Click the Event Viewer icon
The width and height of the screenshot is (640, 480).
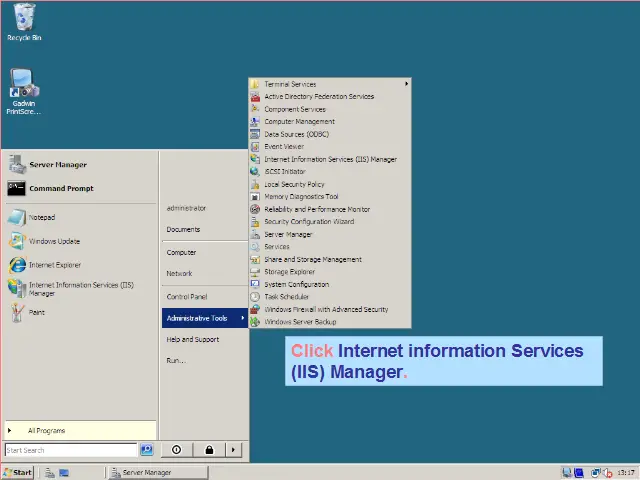(x=255, y=147)
